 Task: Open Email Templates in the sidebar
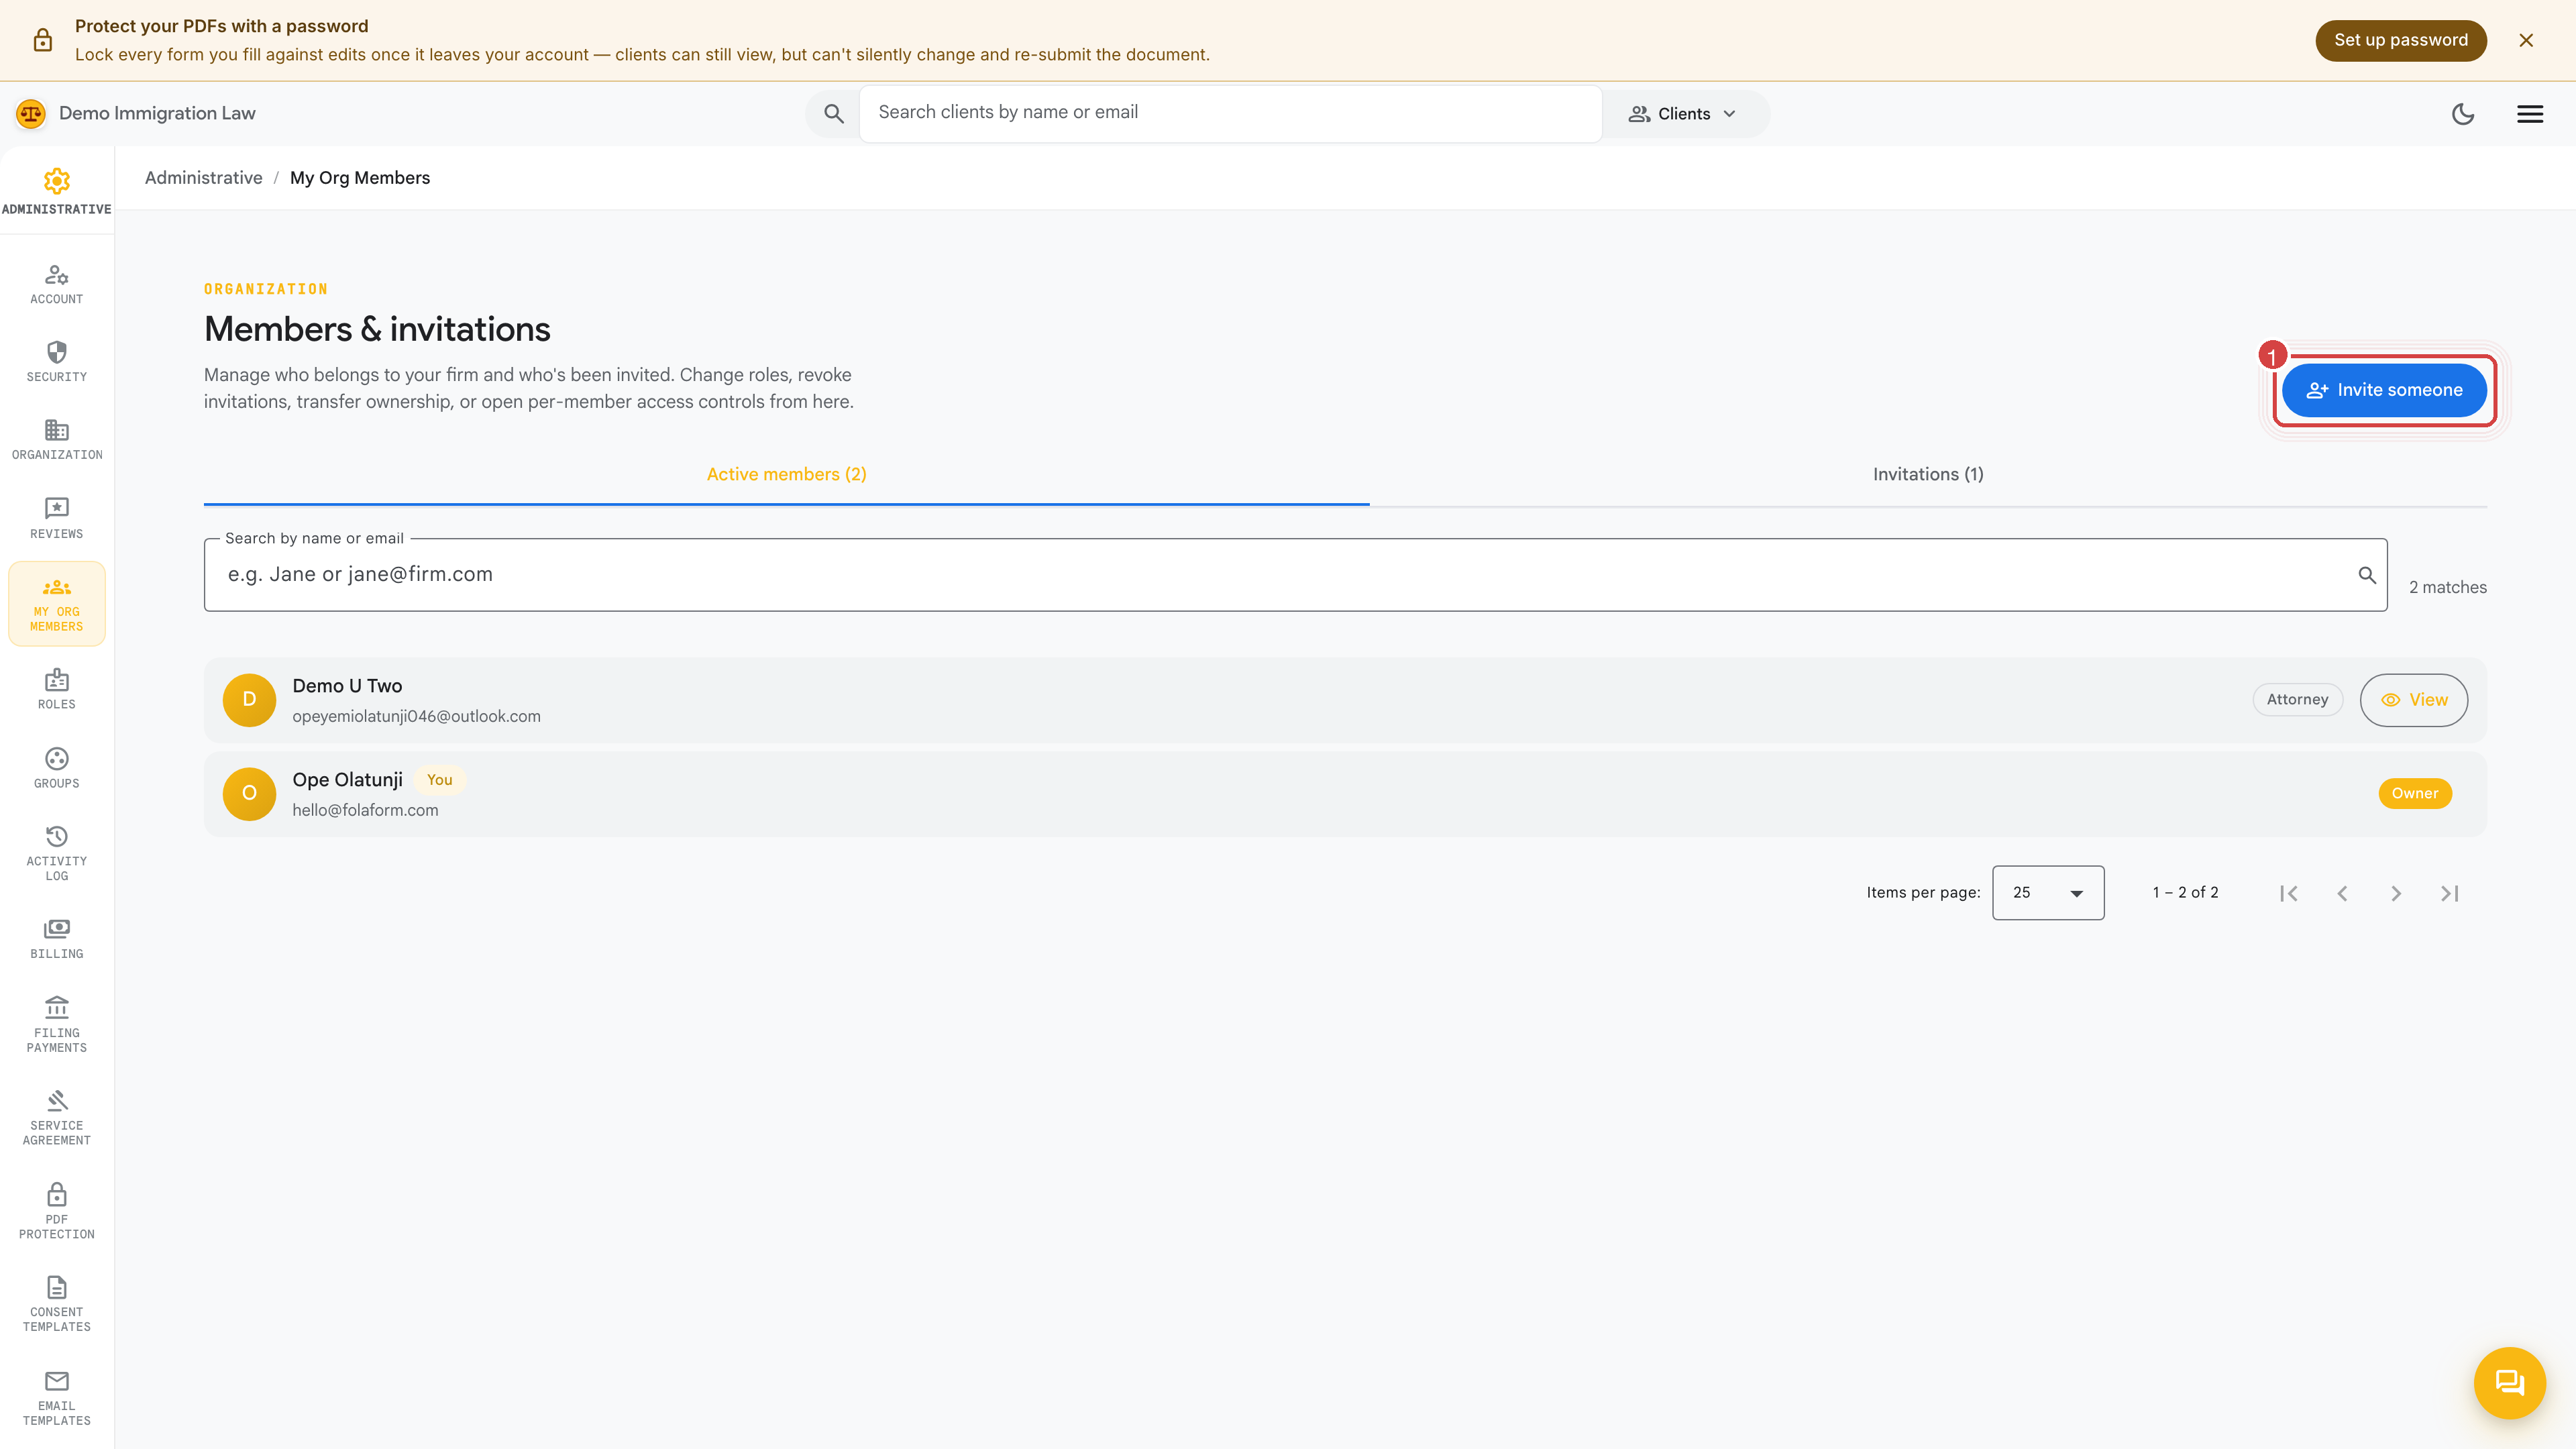tap(57, 1398)
